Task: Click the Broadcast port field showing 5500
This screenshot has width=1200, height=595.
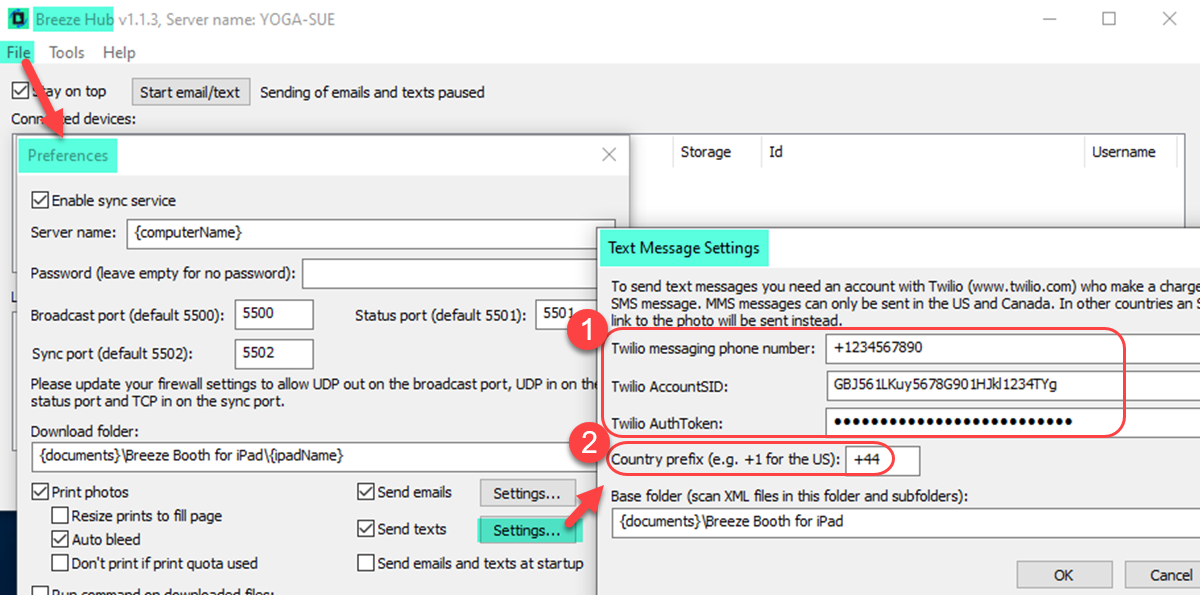Action: [274, 314]
